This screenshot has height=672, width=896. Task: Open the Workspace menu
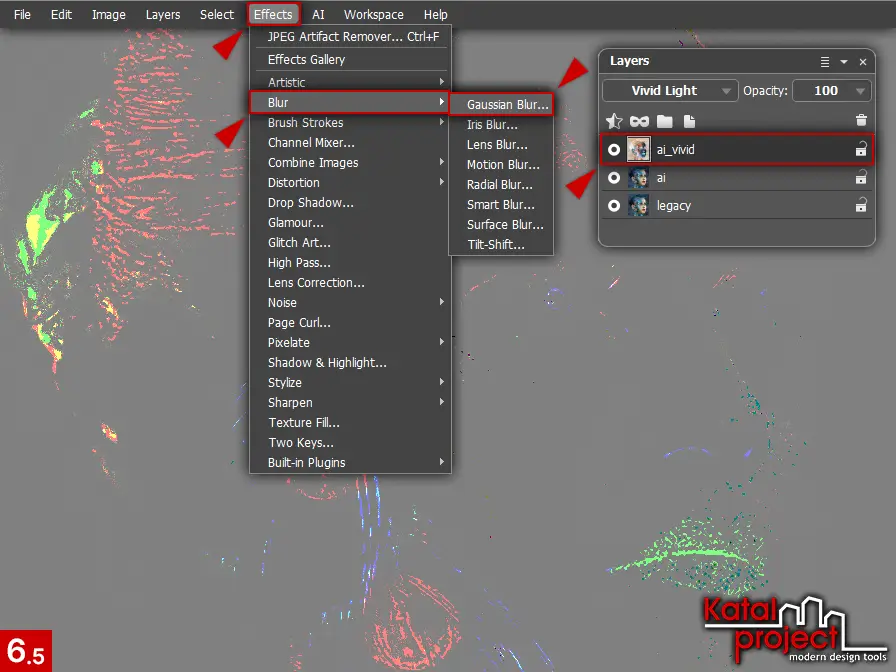373,15
